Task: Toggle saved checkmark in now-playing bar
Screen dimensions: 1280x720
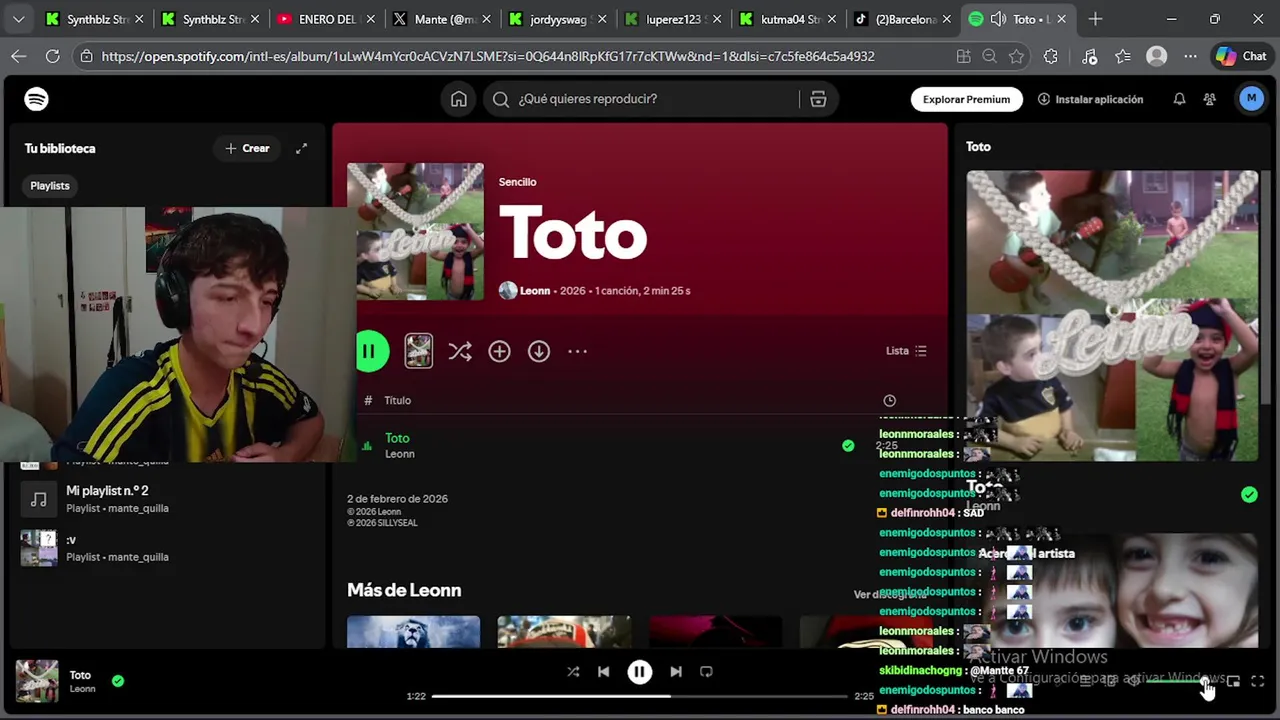Action: tap(118, 681)
